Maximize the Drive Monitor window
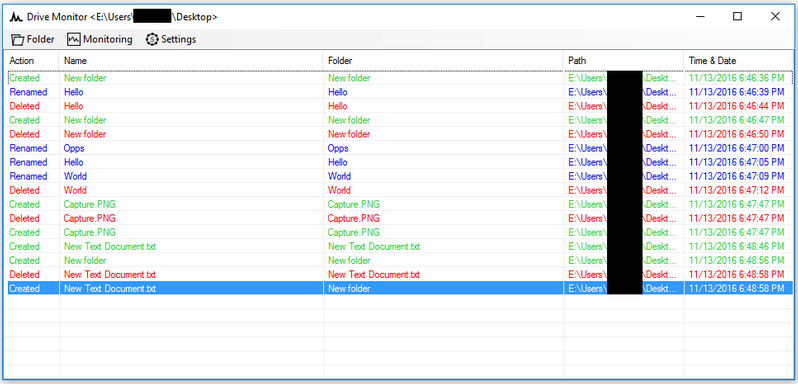The width and height of the screenshot is (798, 384). [x=737, y=16]
